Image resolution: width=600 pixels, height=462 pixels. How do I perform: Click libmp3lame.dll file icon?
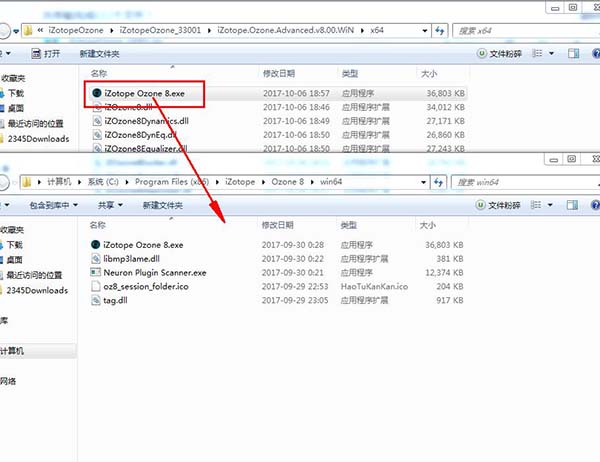pos(96,259)
